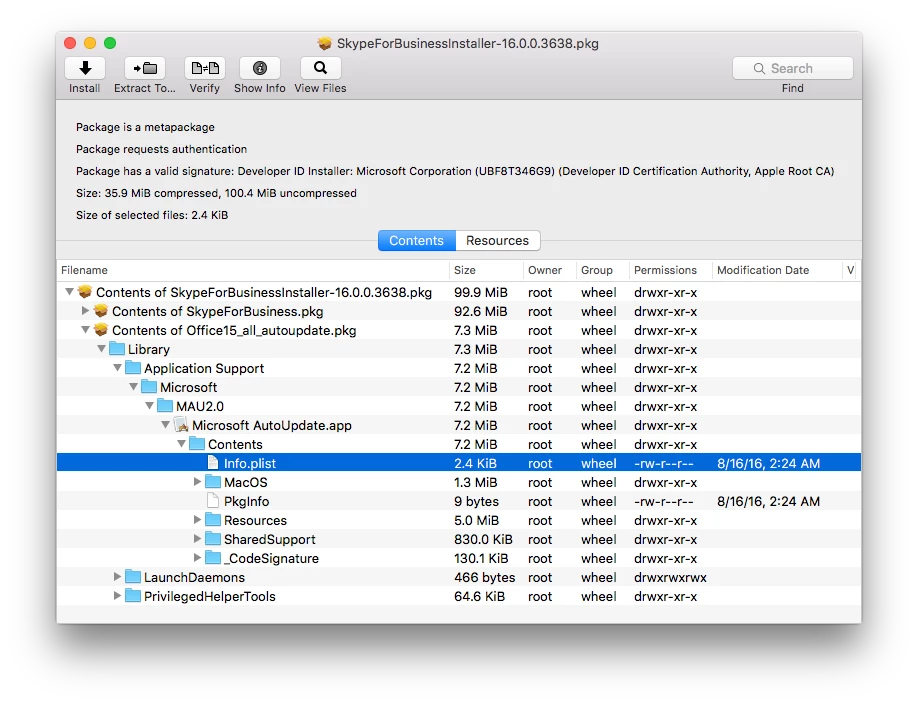Collapse the Microsoft folder
This screenshot has width=918, height=704.
133,387
